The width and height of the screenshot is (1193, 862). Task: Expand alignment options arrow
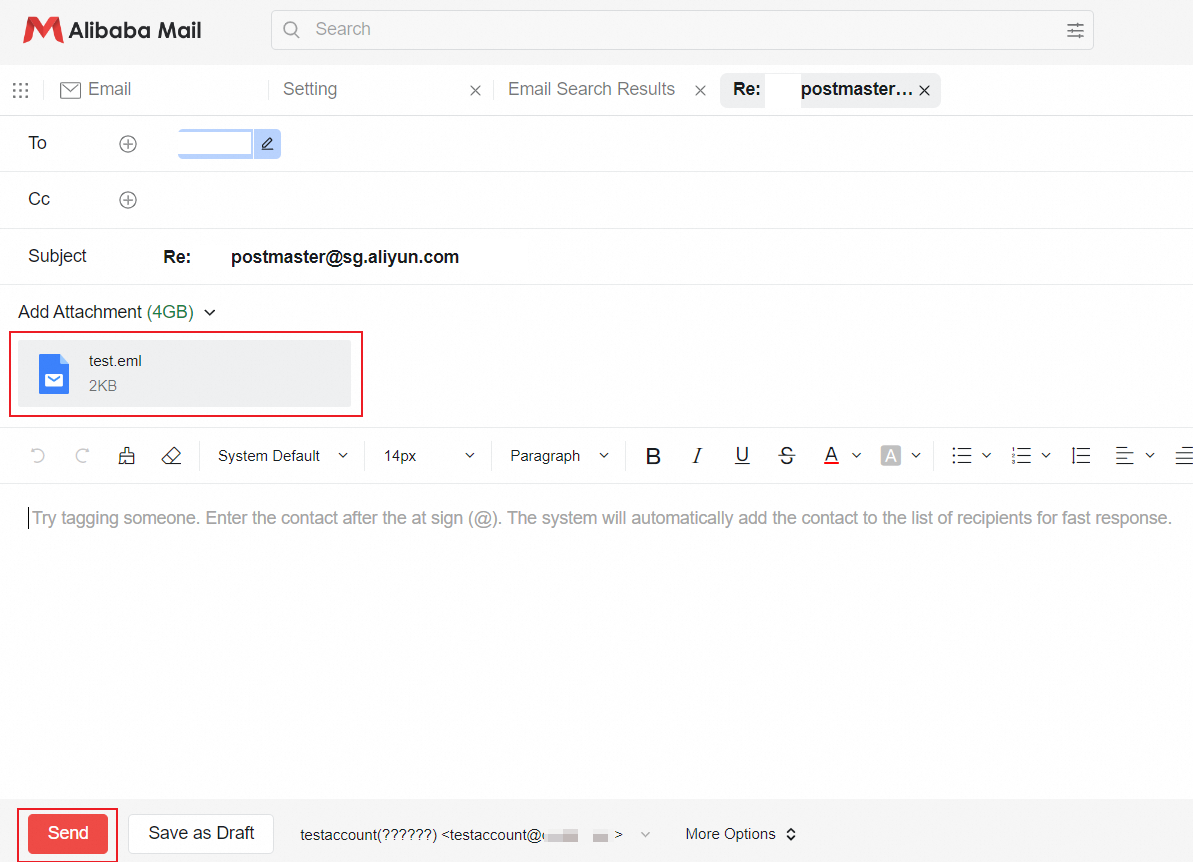tap(1150, 456)
